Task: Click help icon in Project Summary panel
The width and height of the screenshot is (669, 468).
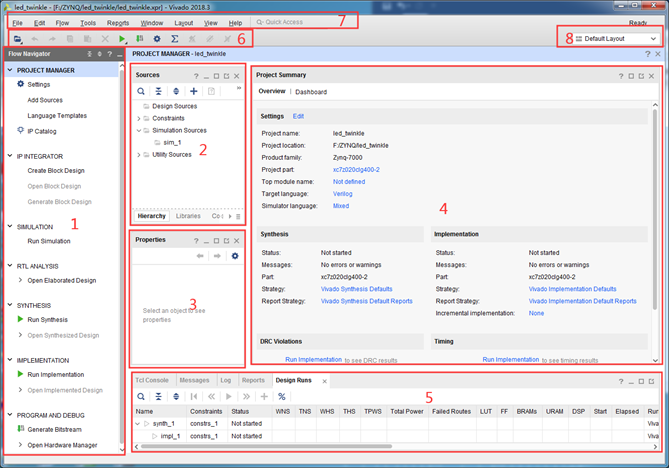Action: (621, 76)
